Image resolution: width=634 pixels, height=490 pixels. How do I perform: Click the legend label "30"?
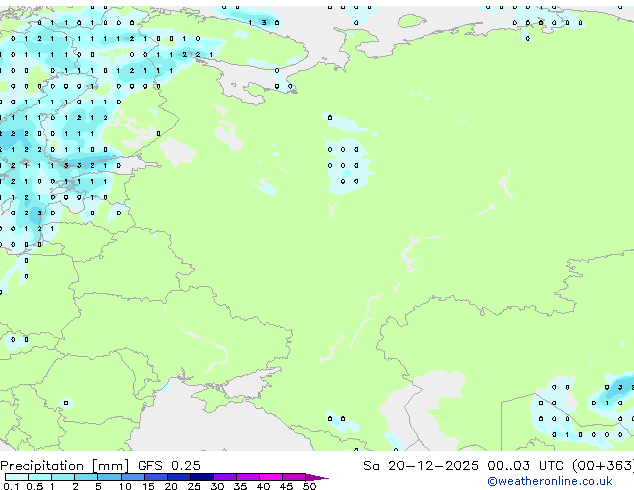point(217,486)
